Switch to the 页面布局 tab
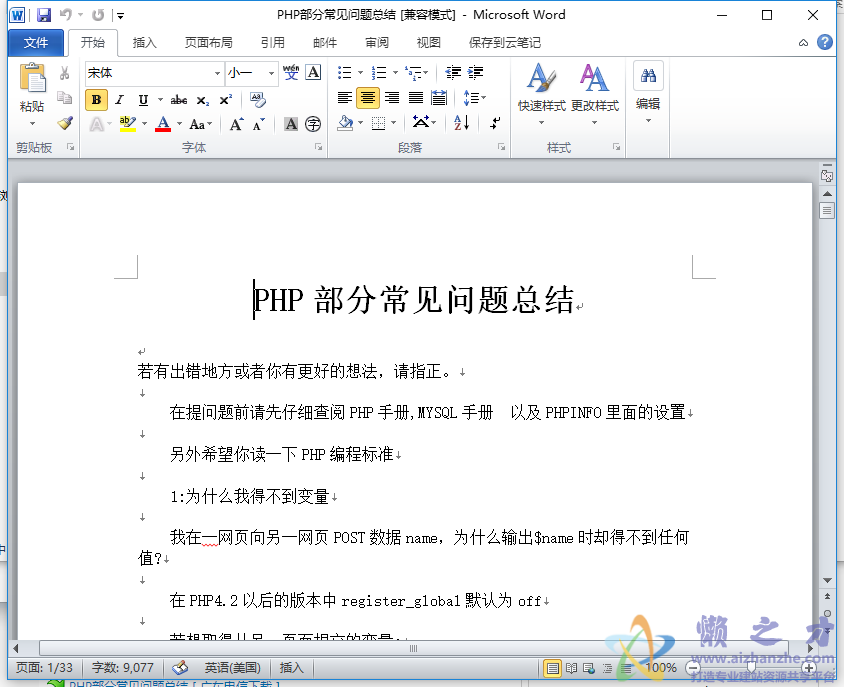Viewport: 844px width, 687px height. [x=209, y=43]
